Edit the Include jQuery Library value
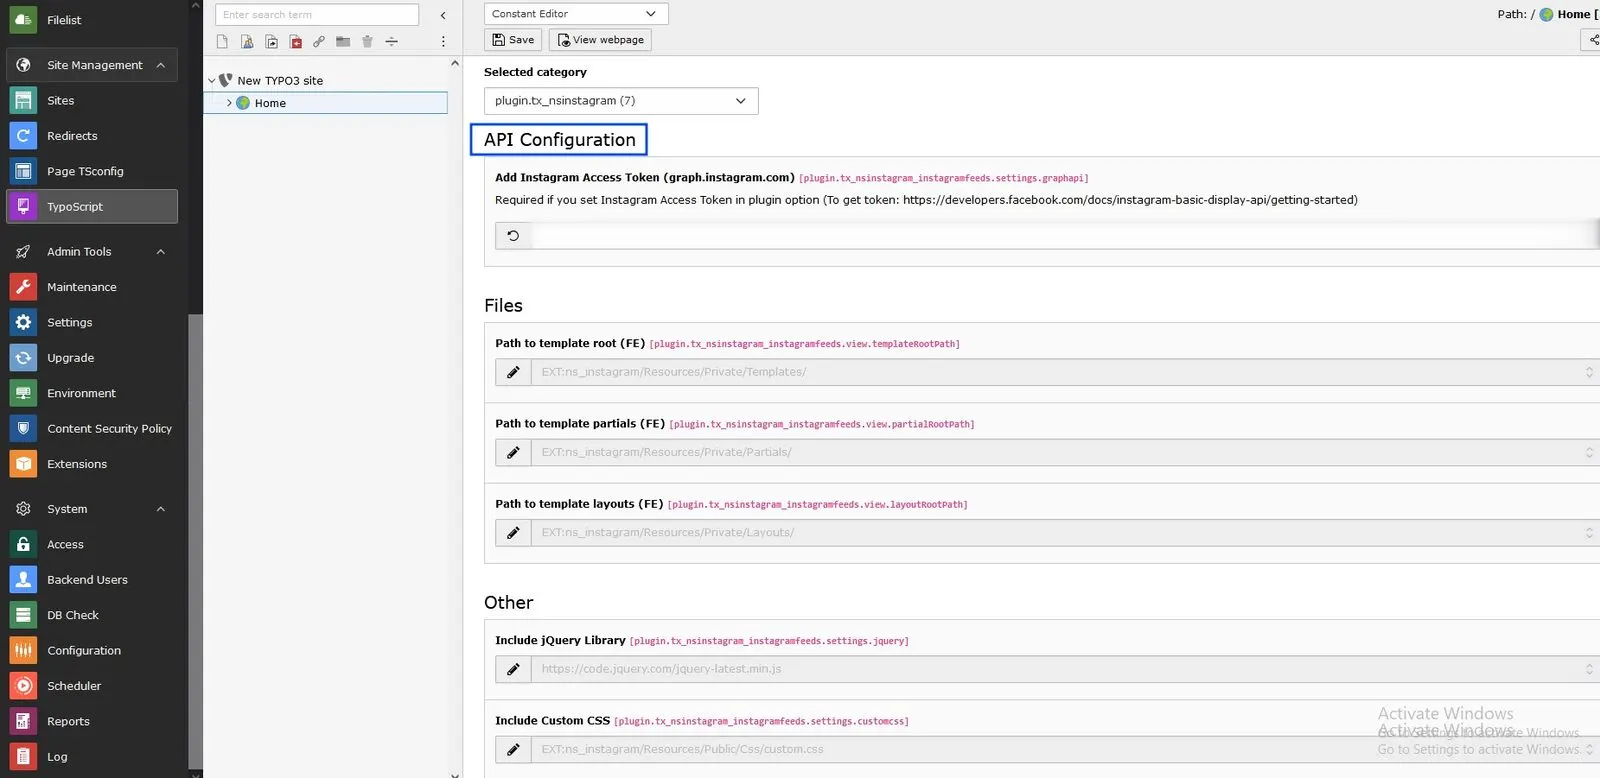Image resolution: width=1600 pixels, height=778 pixels. (513, 669)
